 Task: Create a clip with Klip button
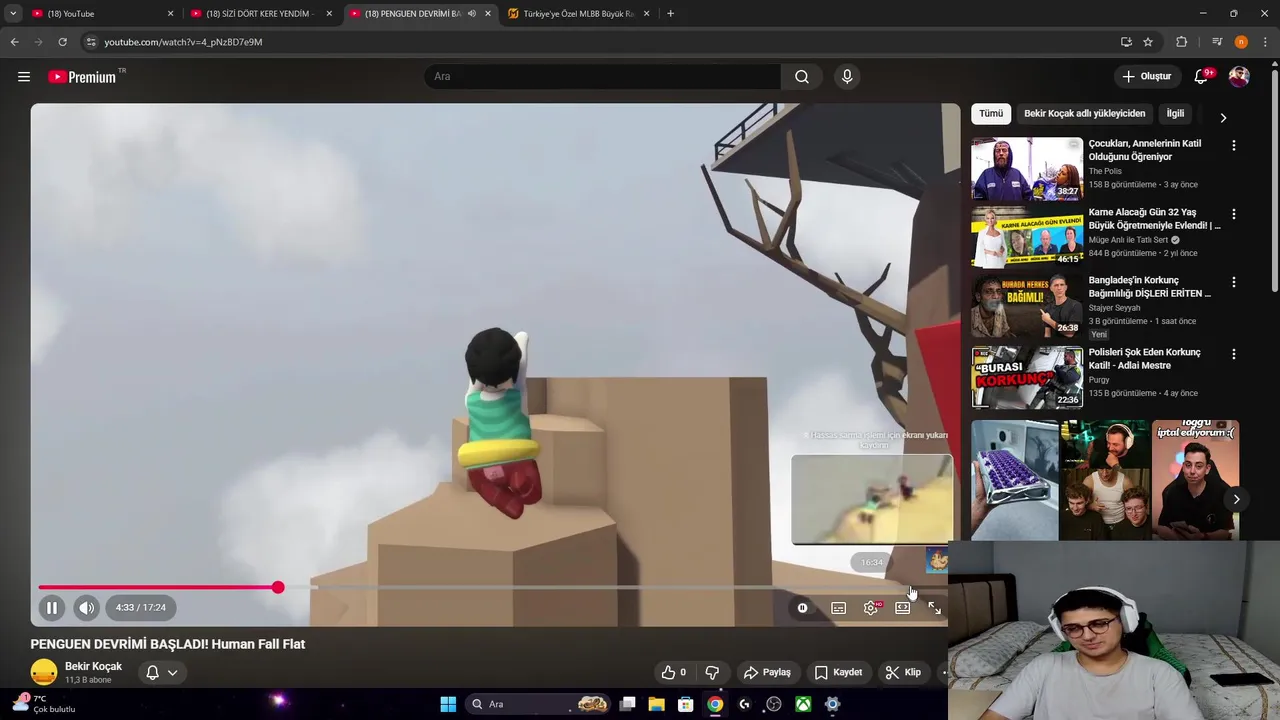pyautogui.click(x=903, y=672)
